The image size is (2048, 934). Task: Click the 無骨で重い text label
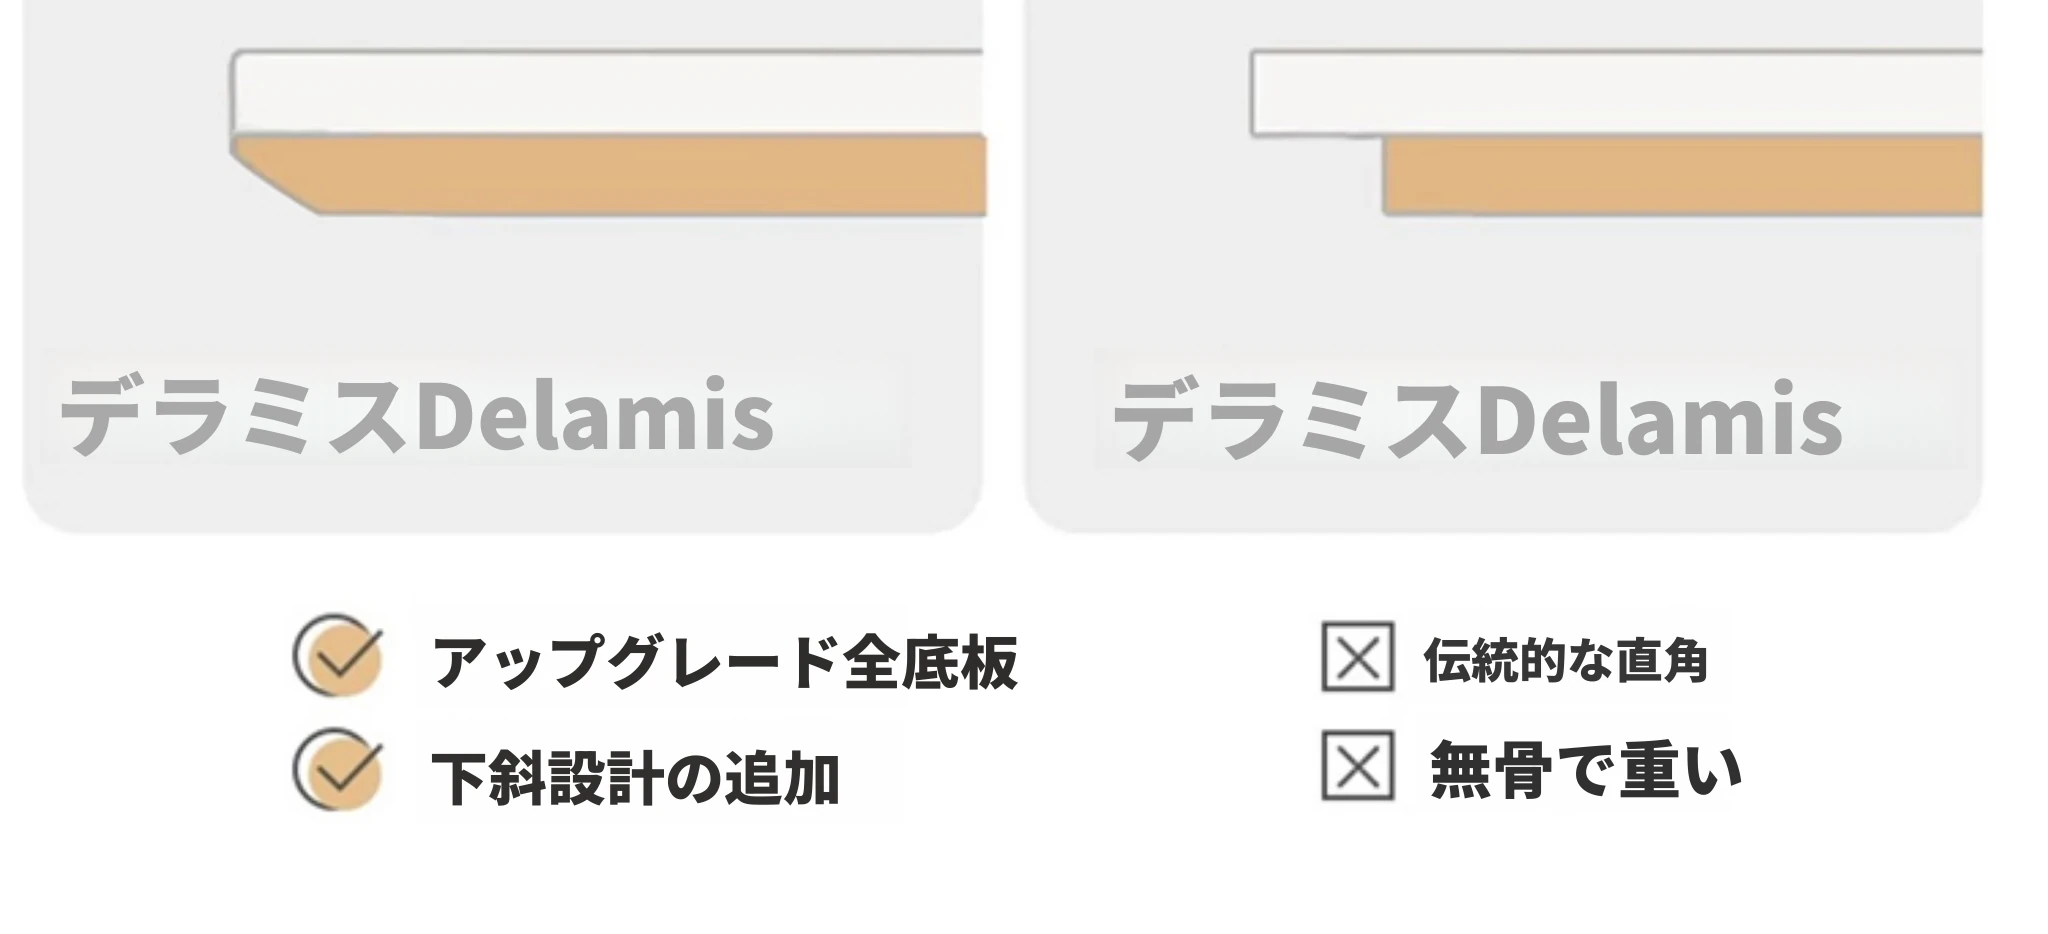pos(1586,770)
